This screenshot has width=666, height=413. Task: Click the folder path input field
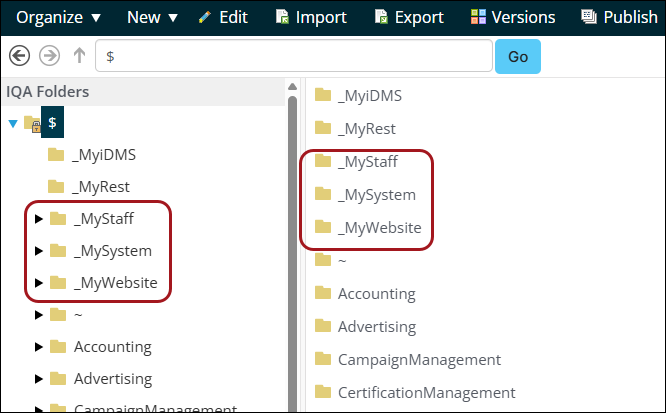(293, 57)
